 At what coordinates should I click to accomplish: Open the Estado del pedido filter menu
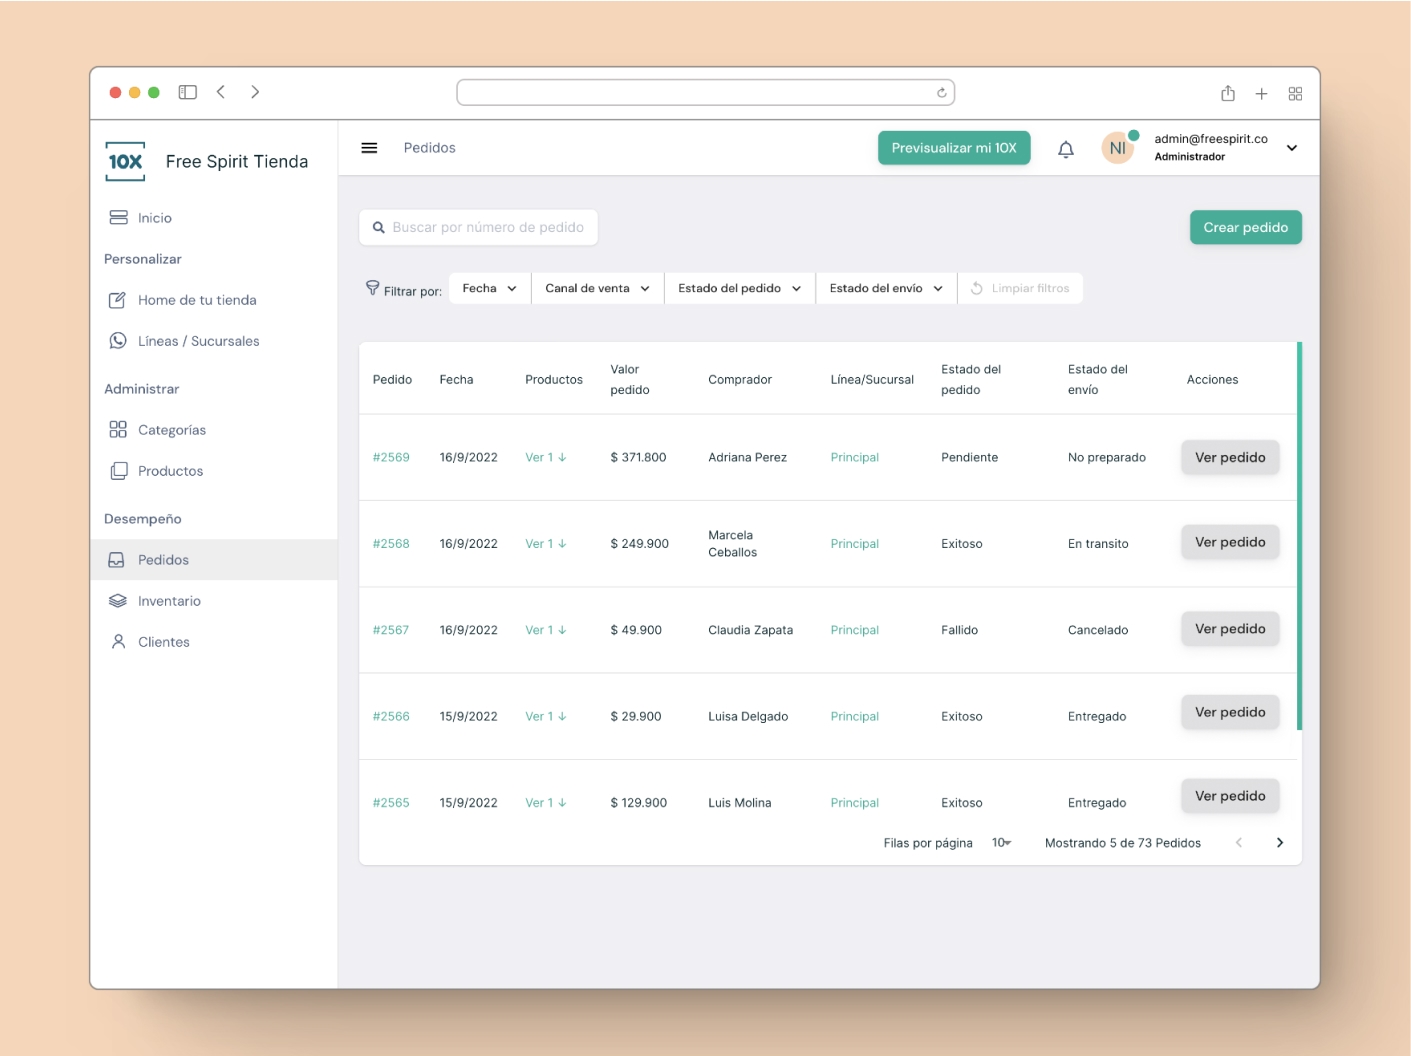pos(739,288)
